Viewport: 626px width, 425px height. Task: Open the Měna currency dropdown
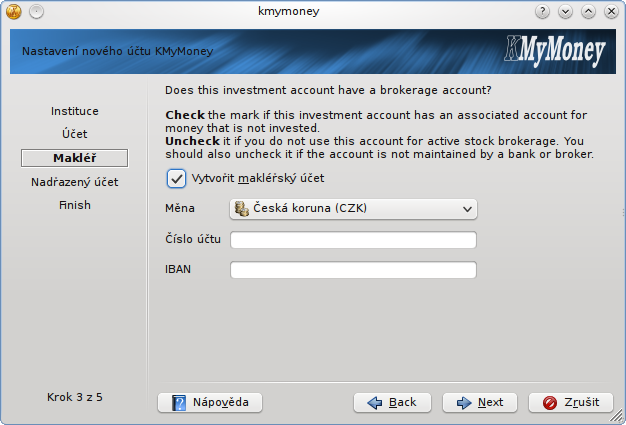pos(353,209)
